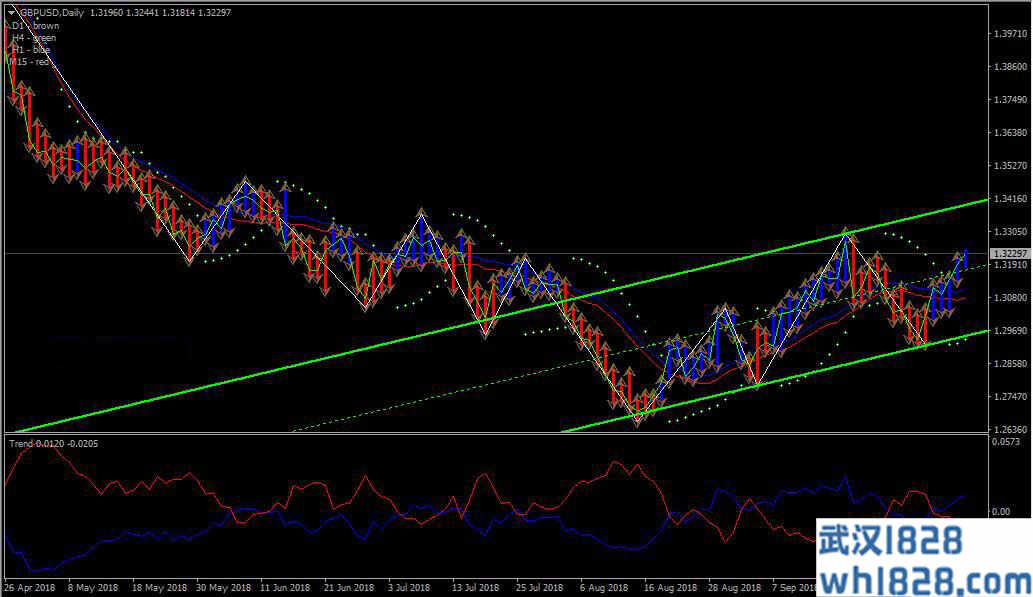Image resolution: width=1033 pixels, height=597 pixels.
Task: Select the 'D1 - brown' legend label
Action: (x=36, y=26)
